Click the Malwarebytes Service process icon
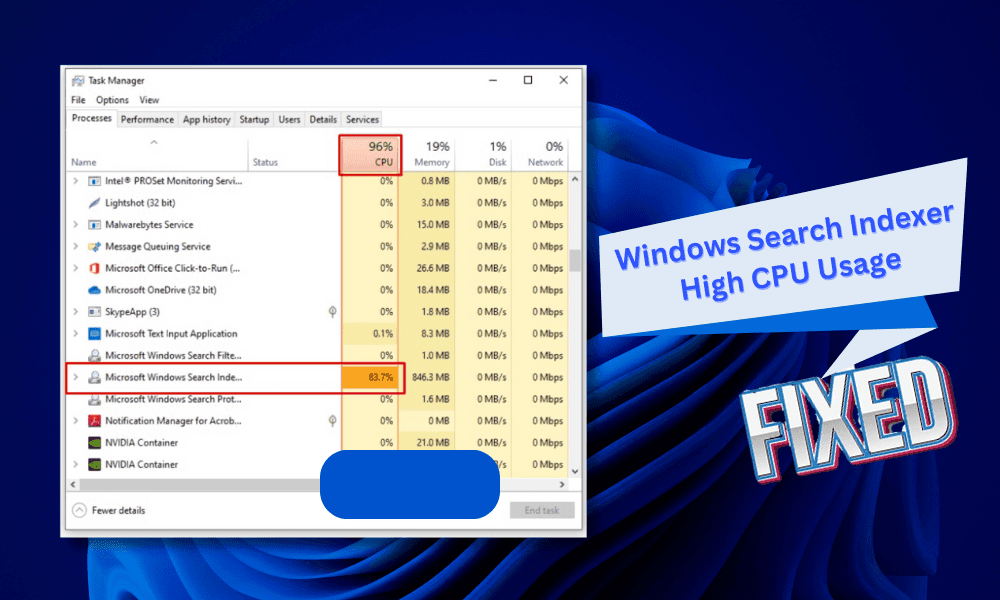Image resolution: width=1000 pixels, height=600 pixels. [x=94, y=224]
